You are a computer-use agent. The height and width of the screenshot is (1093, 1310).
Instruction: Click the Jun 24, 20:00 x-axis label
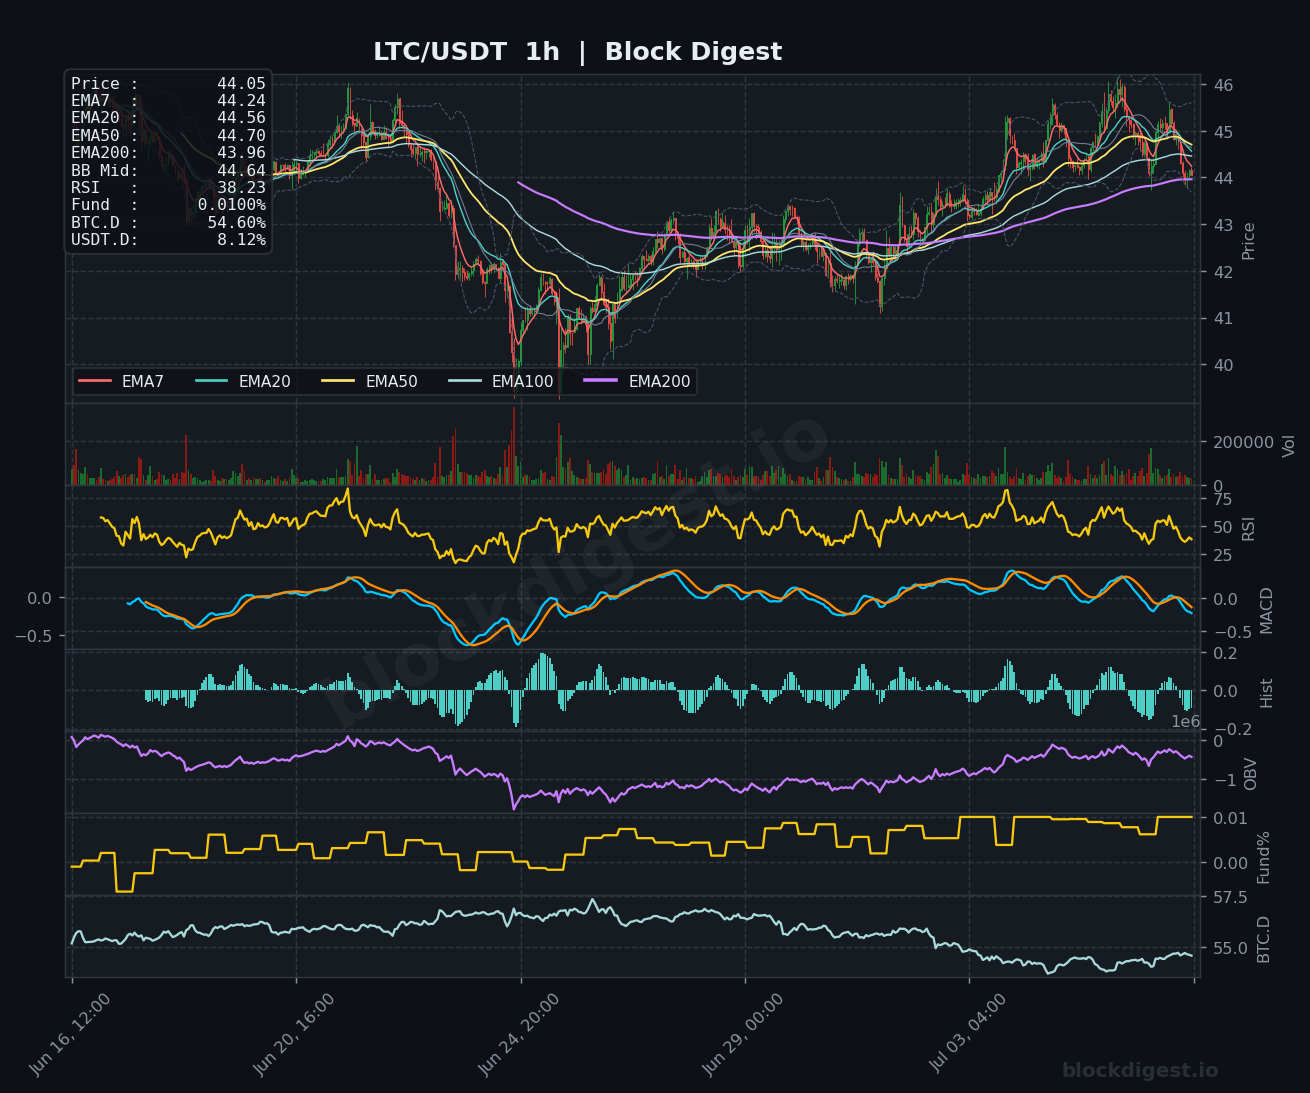(x=519, y=1035)
